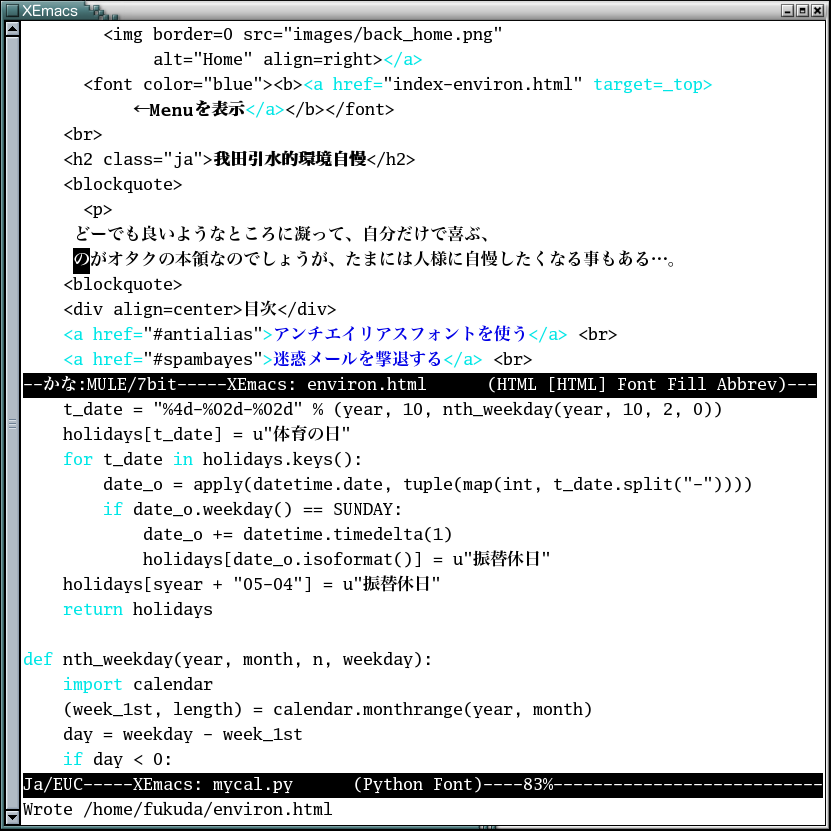Click the 'index-environ.html' href value

click(482, 85)
